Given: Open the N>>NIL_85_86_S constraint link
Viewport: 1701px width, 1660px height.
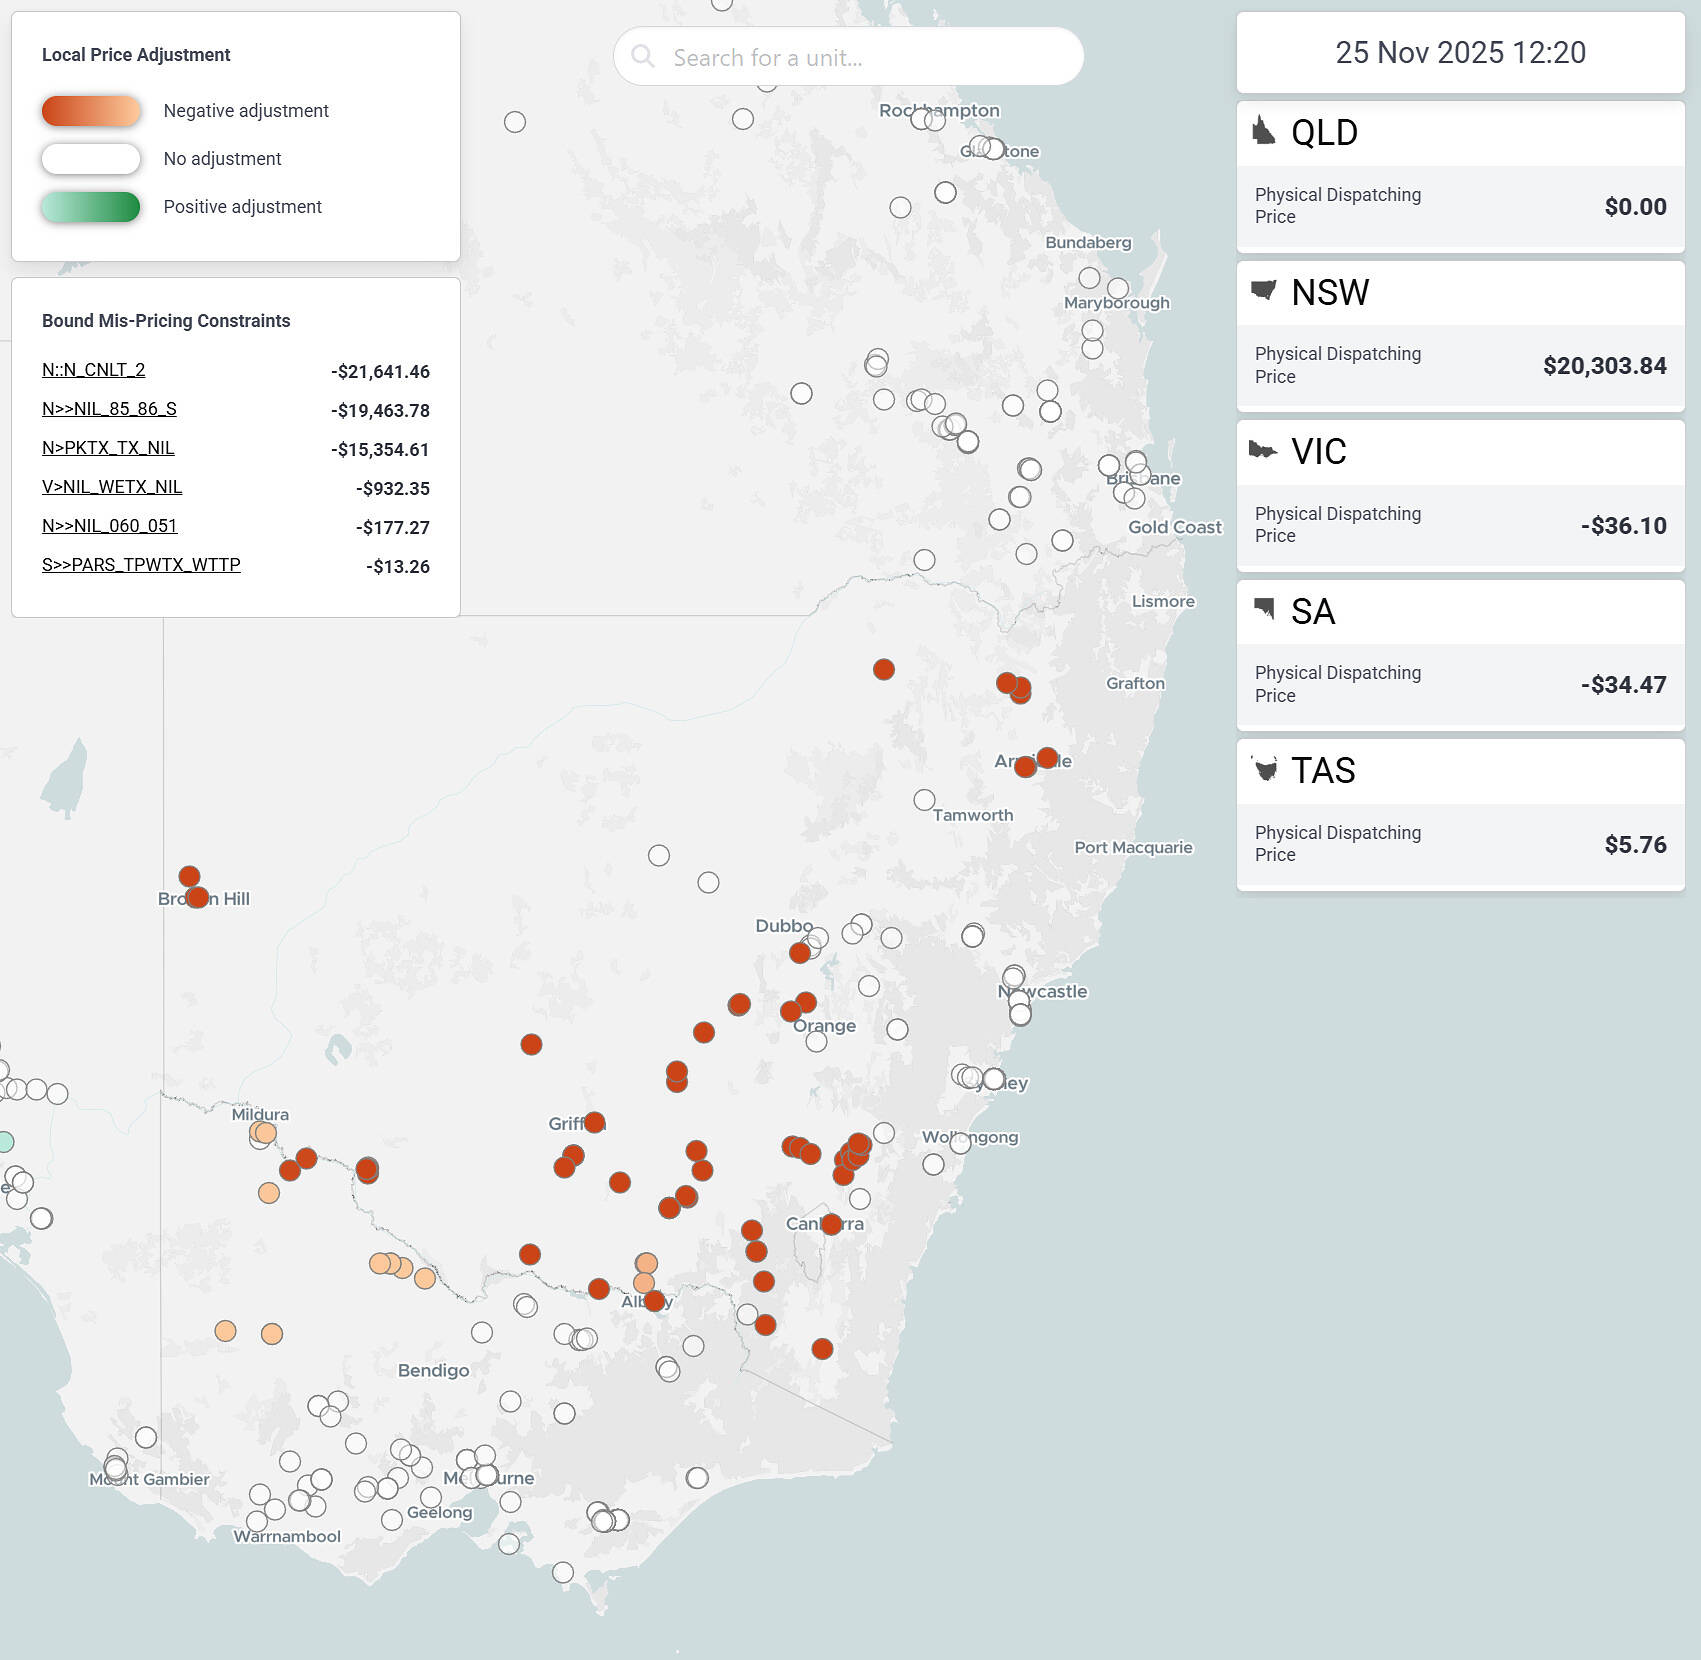Looking at the screenshot, I should point(109,409).
